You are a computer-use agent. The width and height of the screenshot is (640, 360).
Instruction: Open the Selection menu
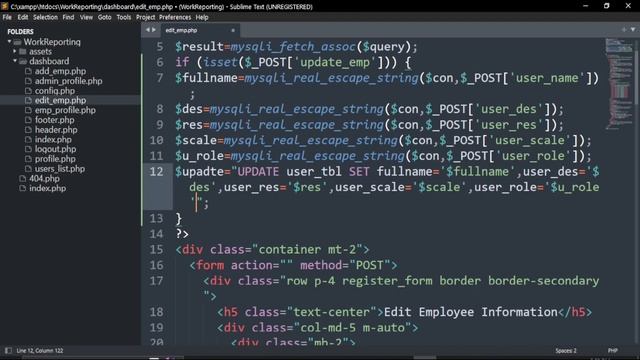coord(45,17)
